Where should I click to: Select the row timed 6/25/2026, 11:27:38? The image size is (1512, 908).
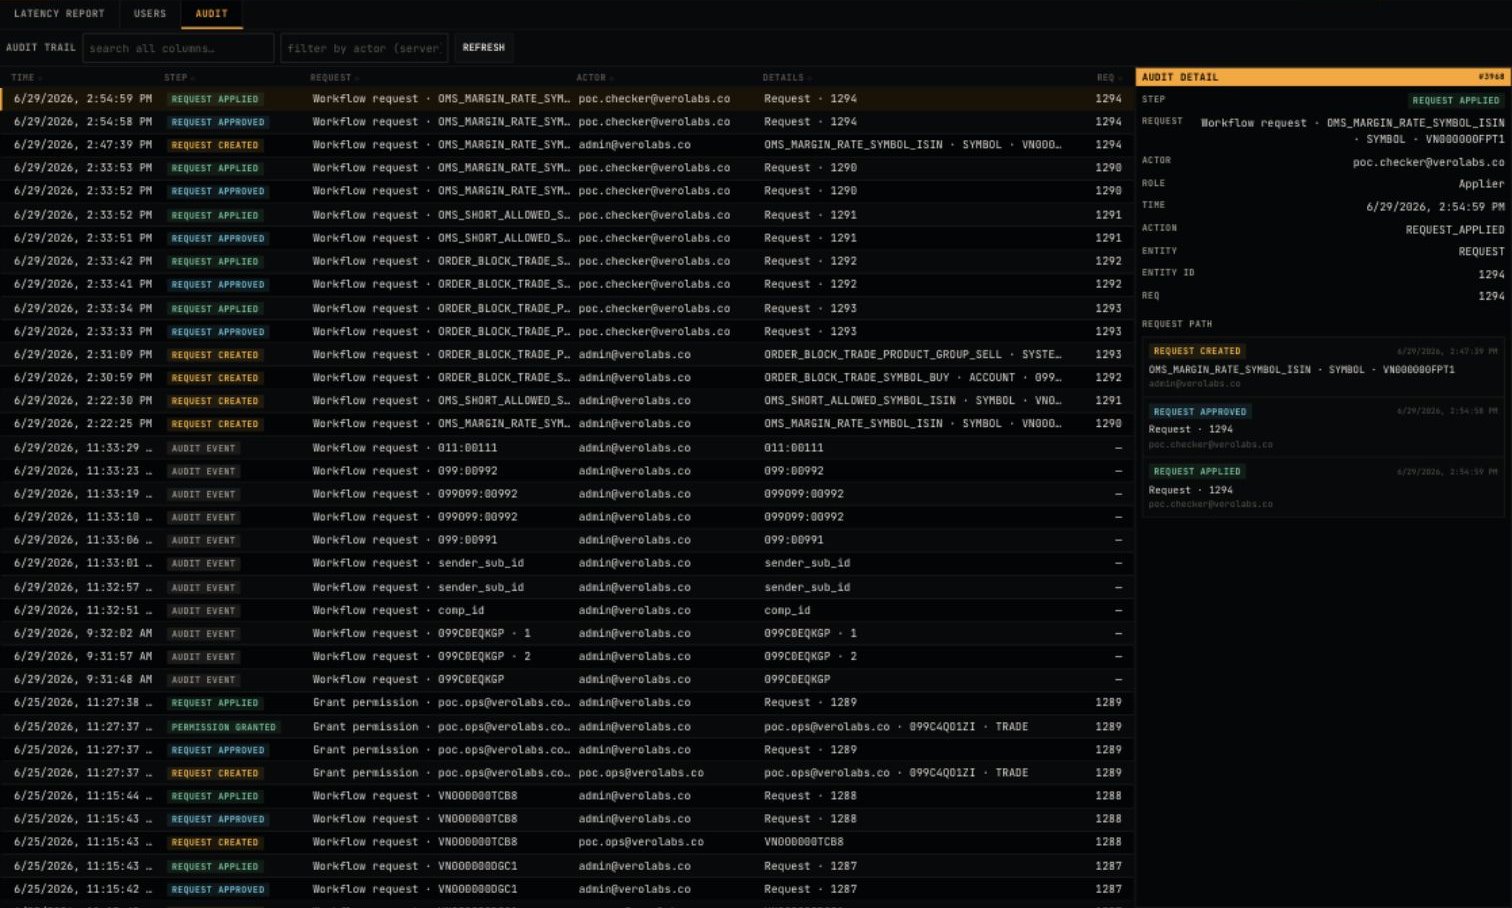click(567, 703)
